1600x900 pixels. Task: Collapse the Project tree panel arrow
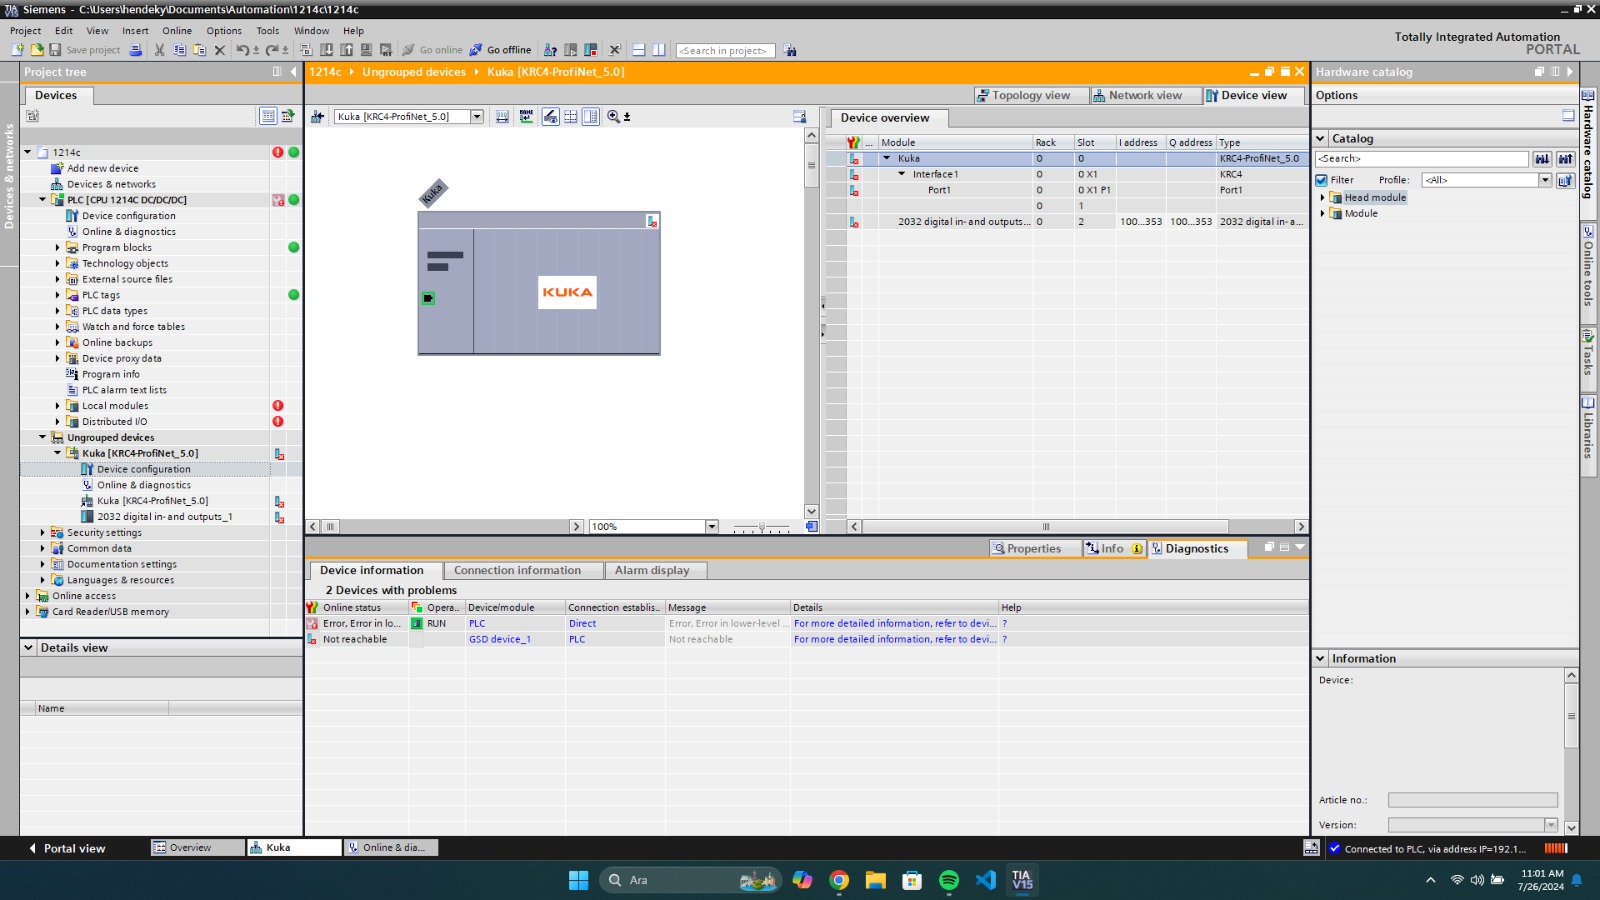(x=293, y=72)
